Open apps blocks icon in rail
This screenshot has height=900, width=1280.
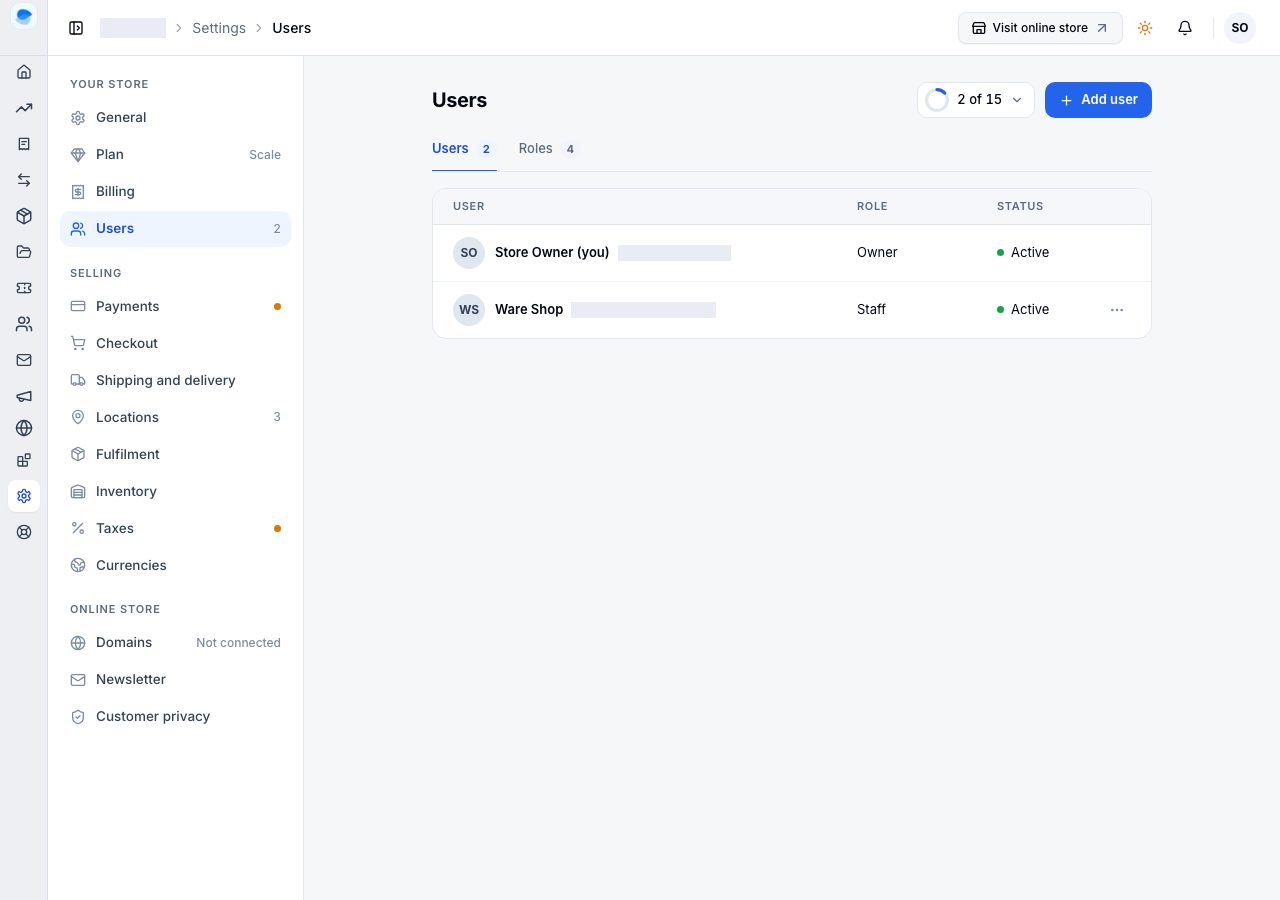pos(24,460)
